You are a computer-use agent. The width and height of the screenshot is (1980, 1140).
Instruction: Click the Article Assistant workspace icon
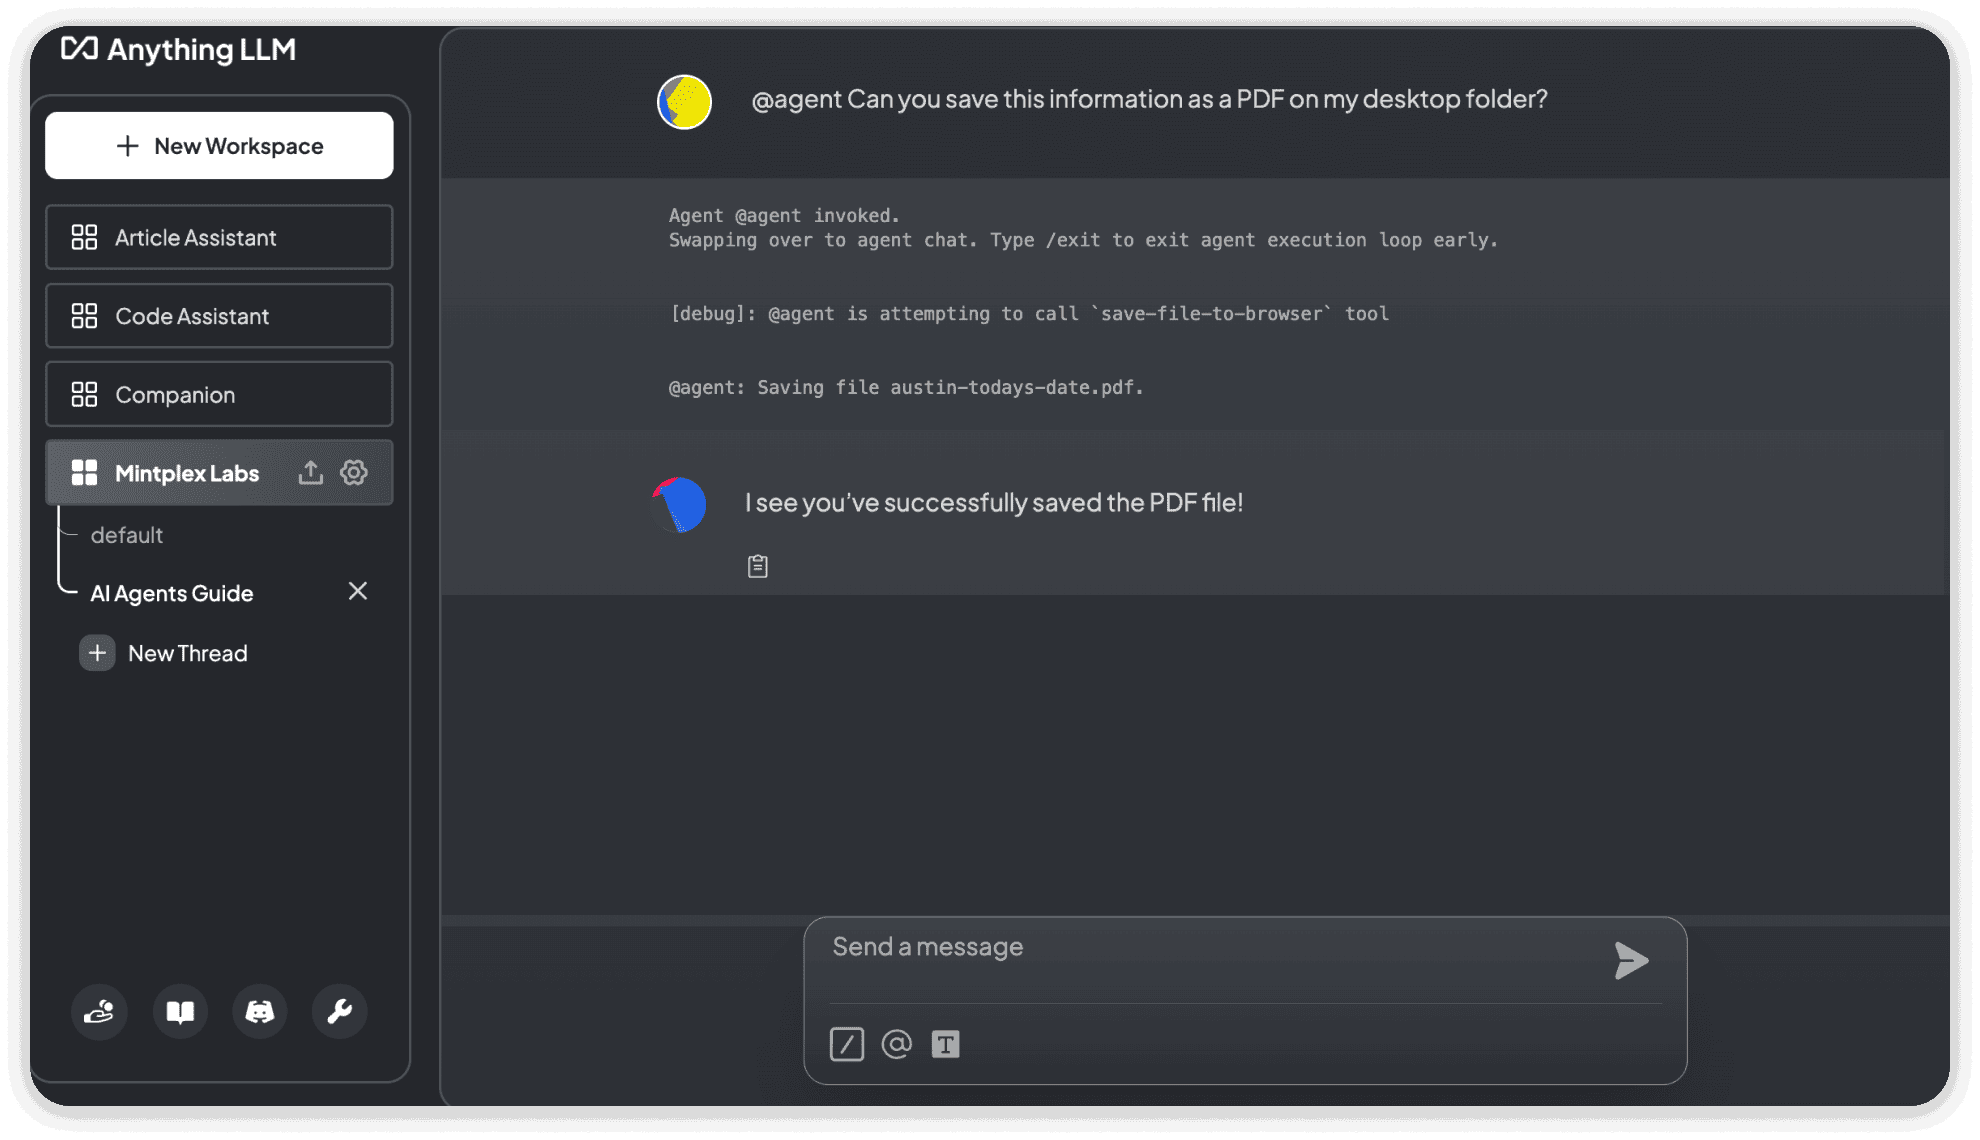click(82, 237)
